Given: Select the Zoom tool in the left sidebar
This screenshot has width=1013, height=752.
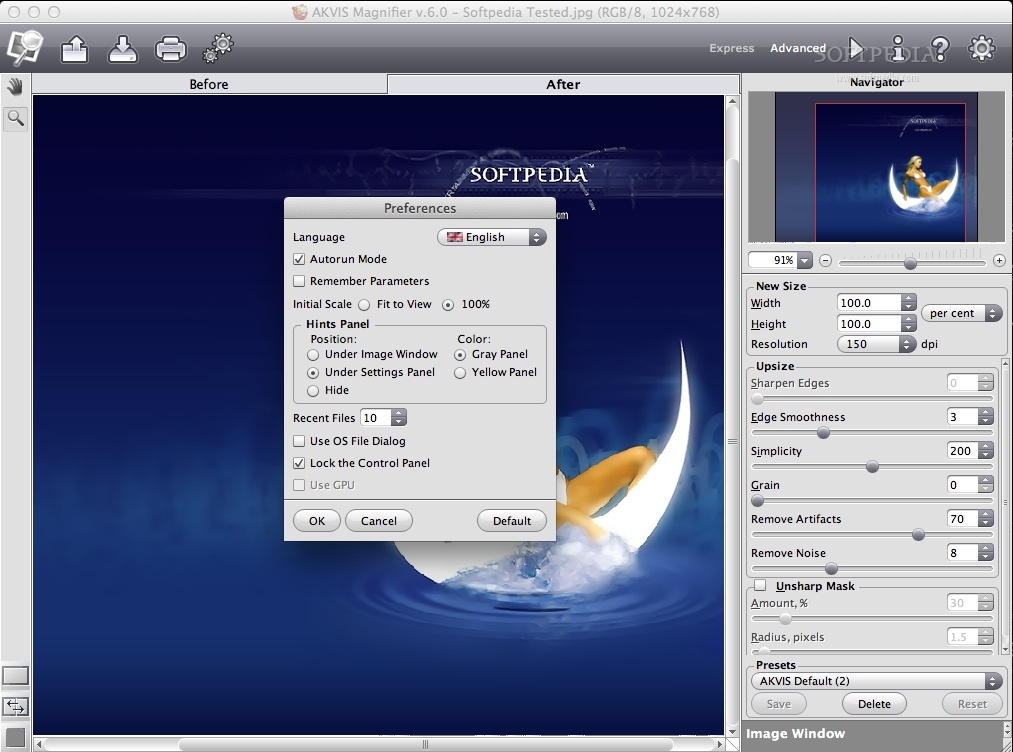Looking at the screenshot, I should click(x=13, y=118).
